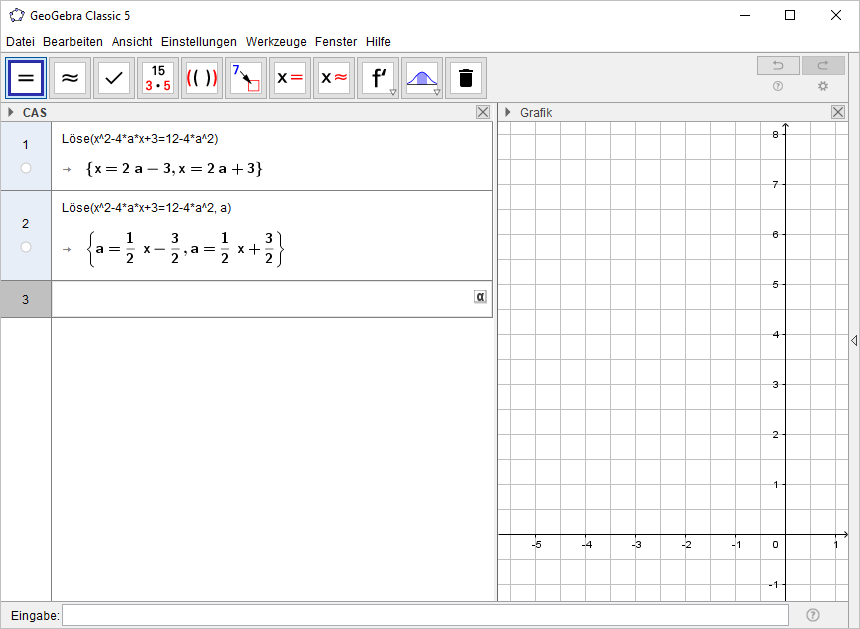Screen dimensions: 860x629
Task: Select the Numeric approximation tool
Action: click(69, 77)
